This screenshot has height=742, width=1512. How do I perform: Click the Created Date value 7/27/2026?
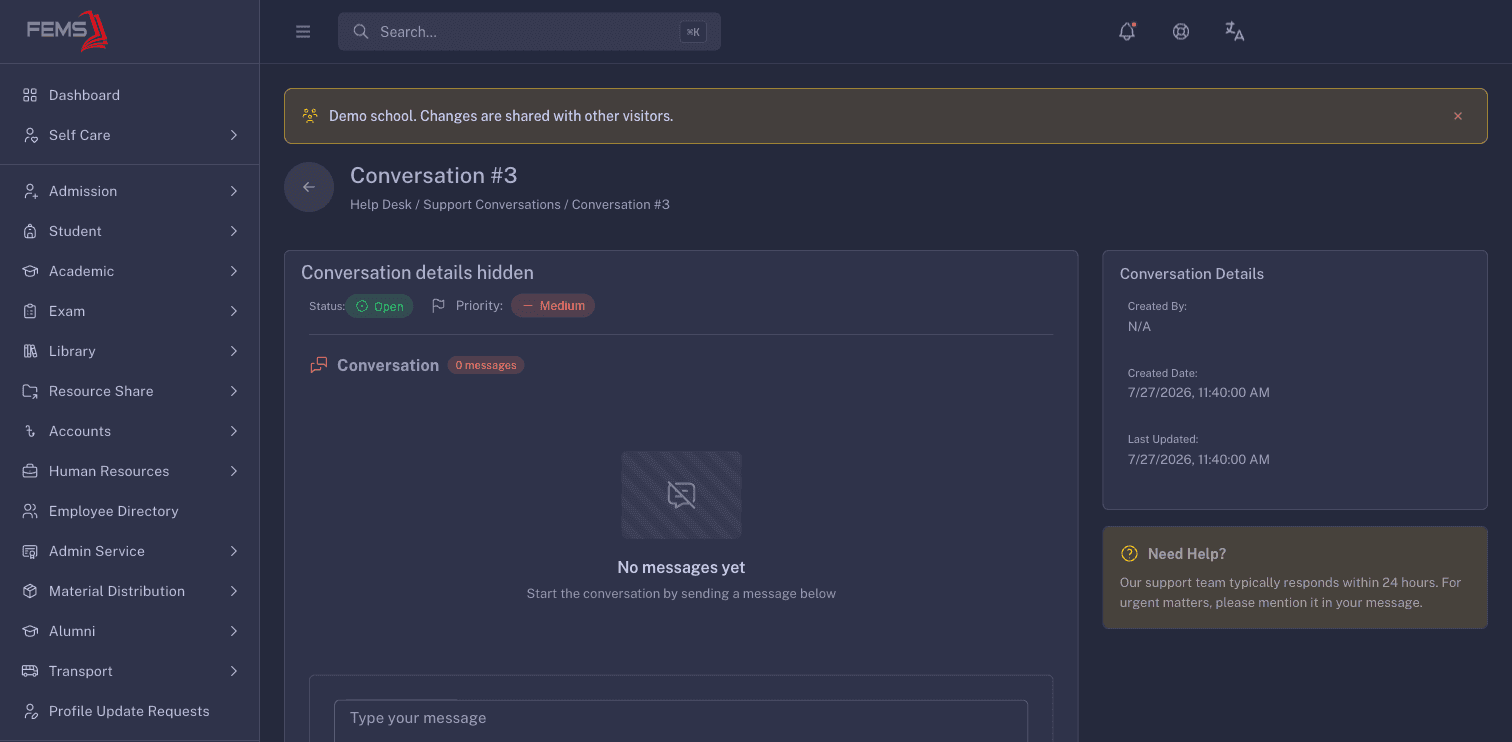click(1199, 393)
